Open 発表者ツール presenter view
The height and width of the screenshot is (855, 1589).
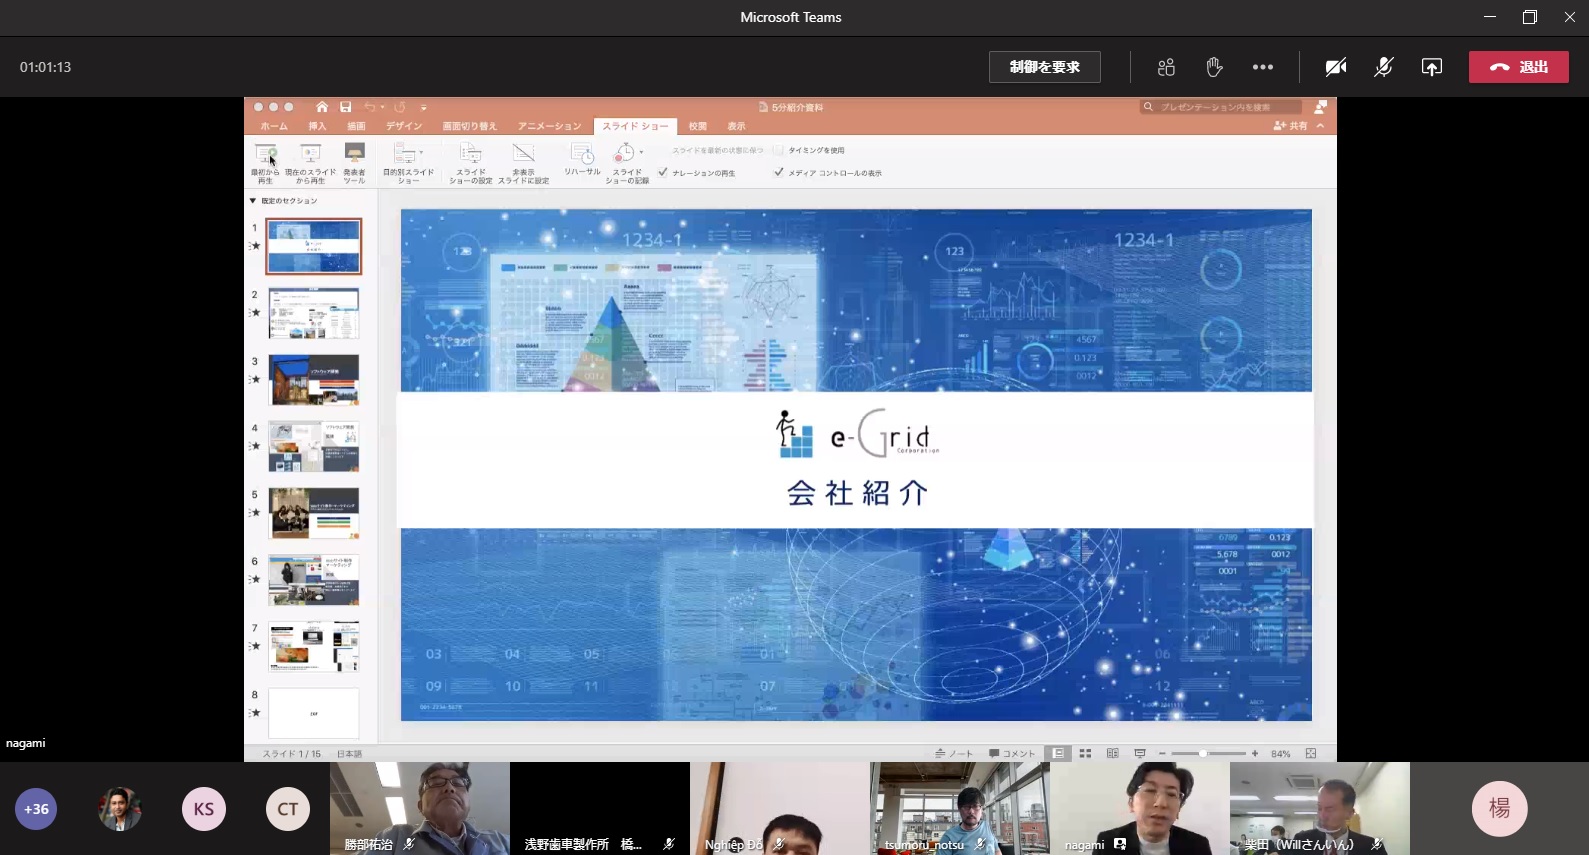coord(354,163)
